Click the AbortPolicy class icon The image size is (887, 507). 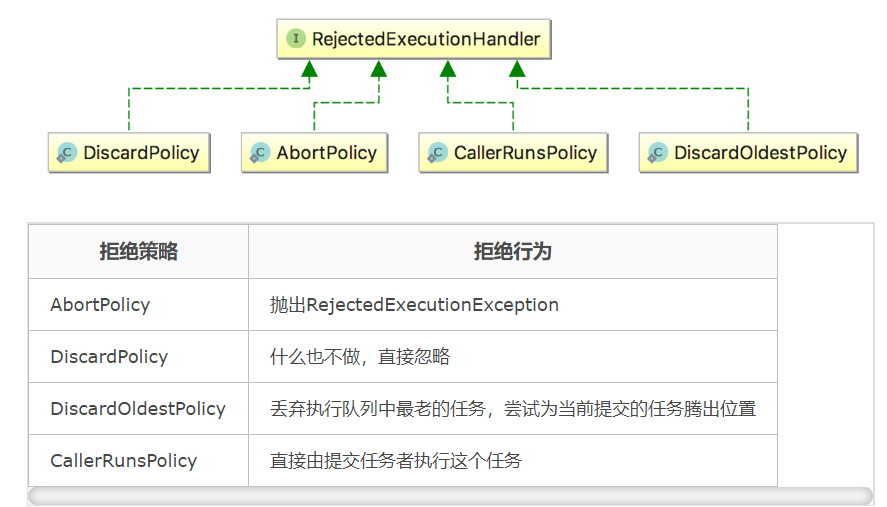pyautogui.click(x=259, y=153)
